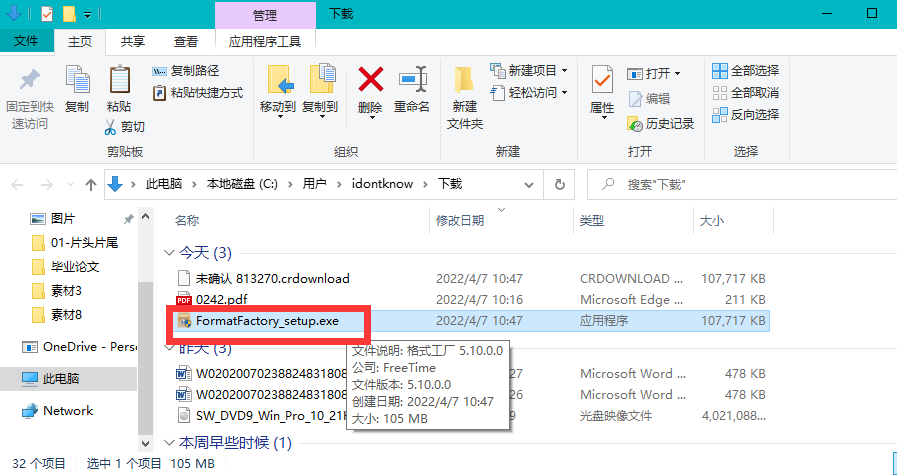
Task: Click the Rename (重命名) icon
Action: click(x=412, y=80)
